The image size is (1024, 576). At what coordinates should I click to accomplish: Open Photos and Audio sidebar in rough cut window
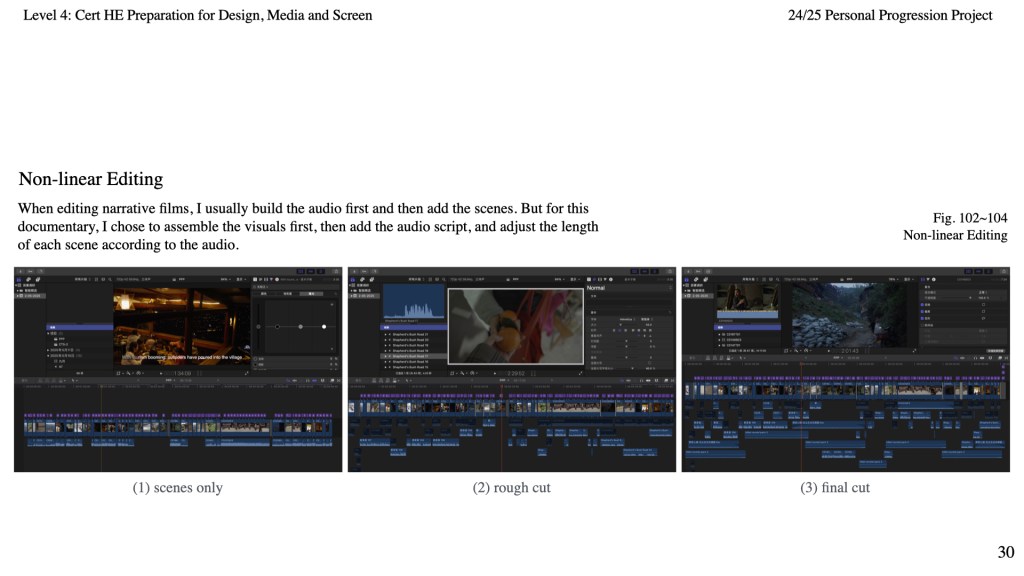[x=360, y=279]
